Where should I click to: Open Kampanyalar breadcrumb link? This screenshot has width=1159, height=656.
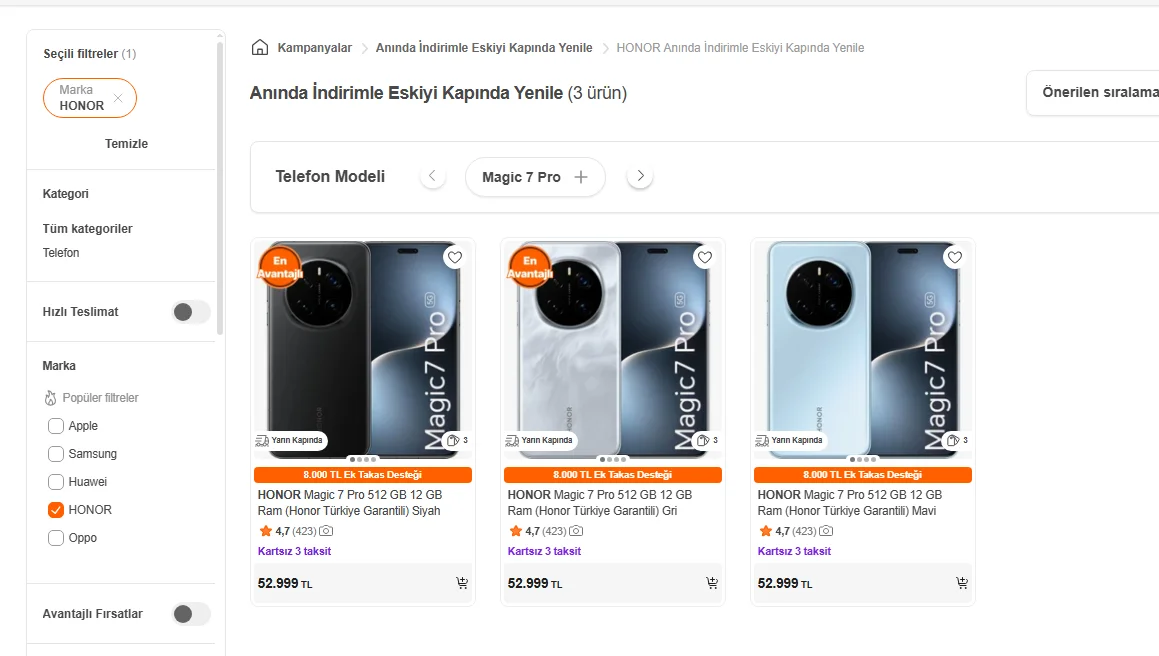coord(314,48)
